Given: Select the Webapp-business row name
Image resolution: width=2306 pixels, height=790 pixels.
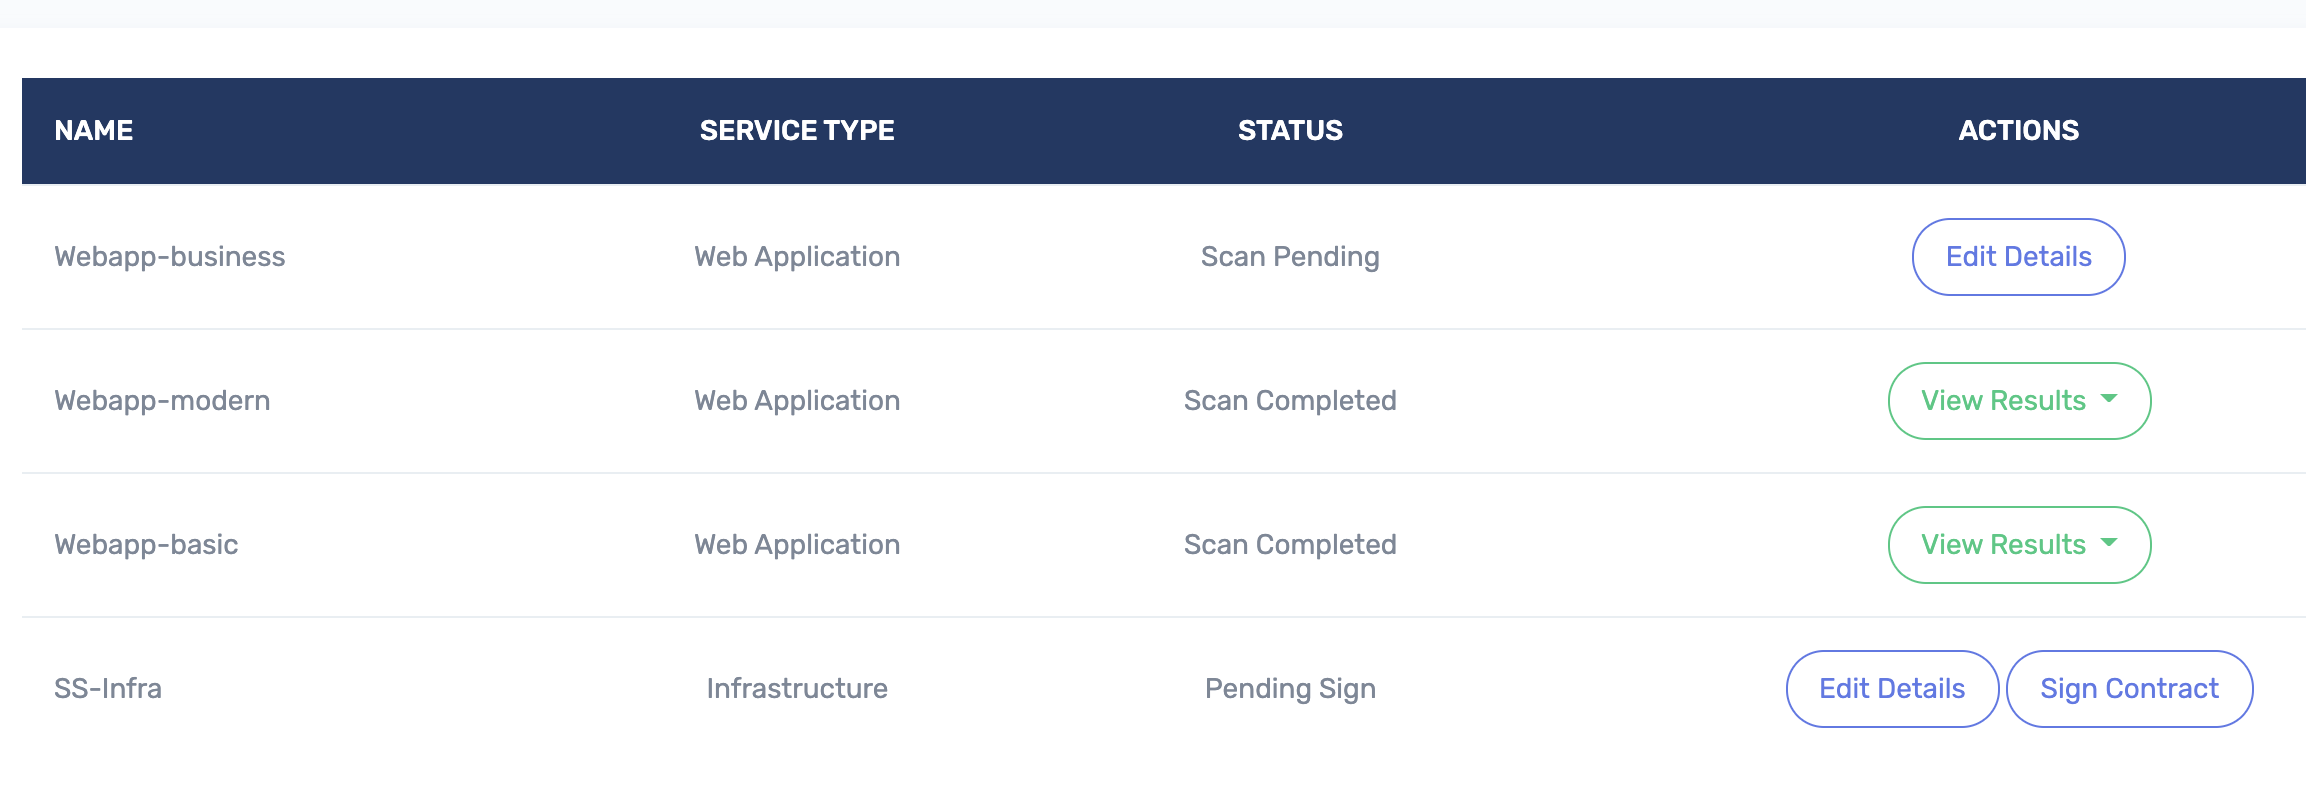Looking at the screenshot, I should 170,257.
